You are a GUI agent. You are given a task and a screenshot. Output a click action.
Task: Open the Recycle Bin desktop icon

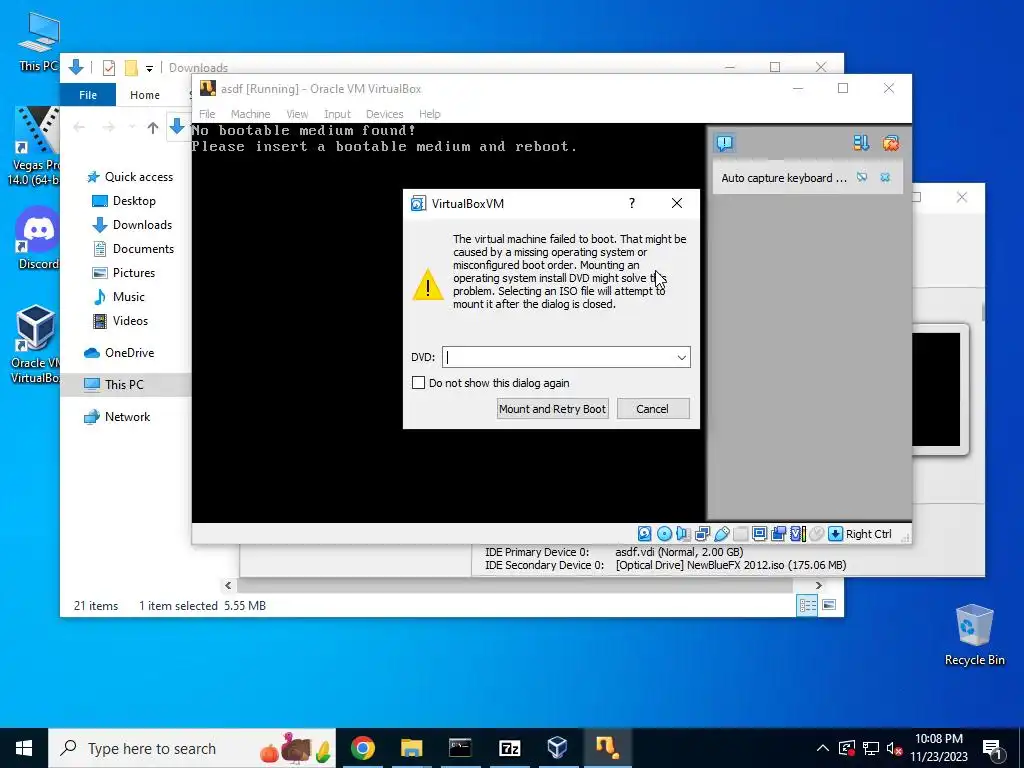click(x=974, y=635)
